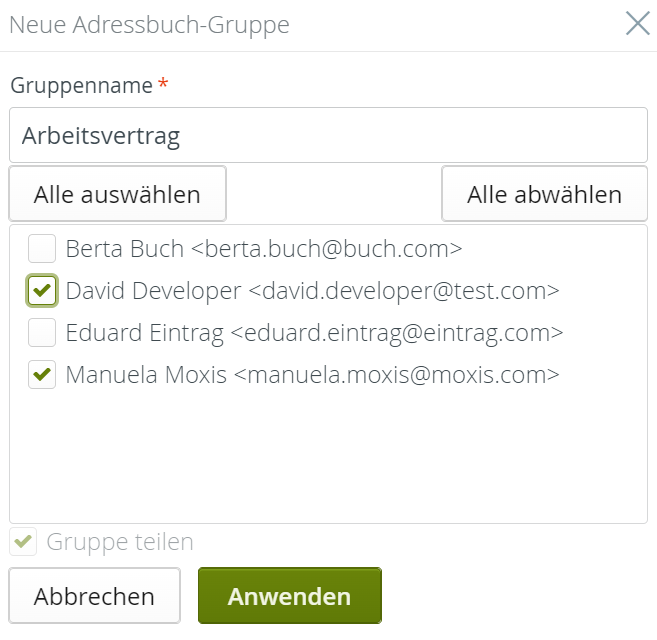This screenshot has height=640, width=657.
Task: Click the Gruppe teilen label text
Action: coord(120,542)
